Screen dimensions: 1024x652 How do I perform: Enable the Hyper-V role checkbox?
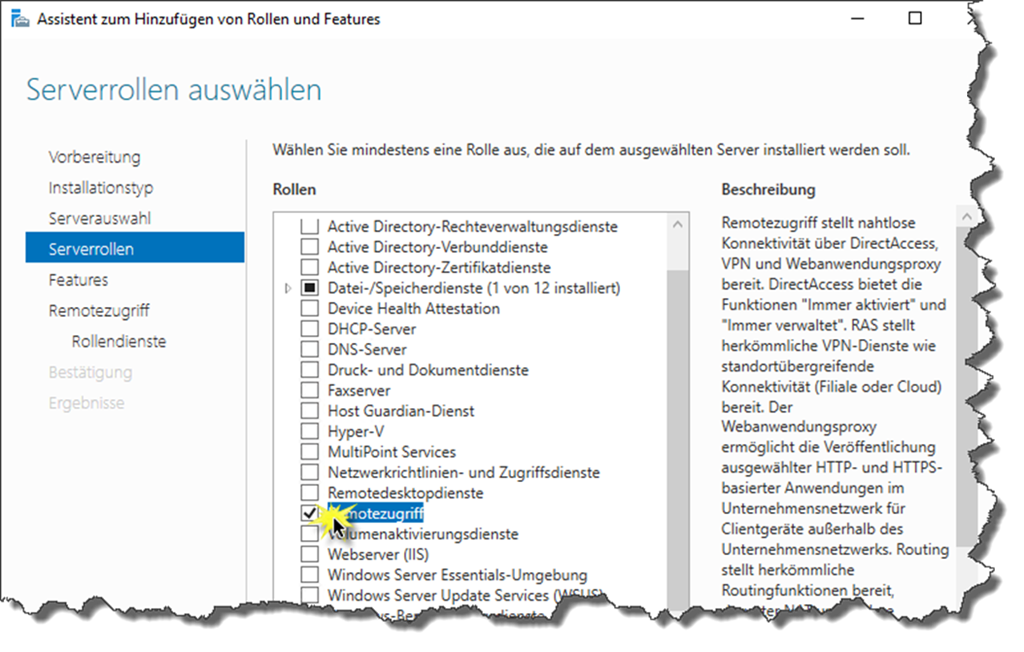[x=310, y=431]
